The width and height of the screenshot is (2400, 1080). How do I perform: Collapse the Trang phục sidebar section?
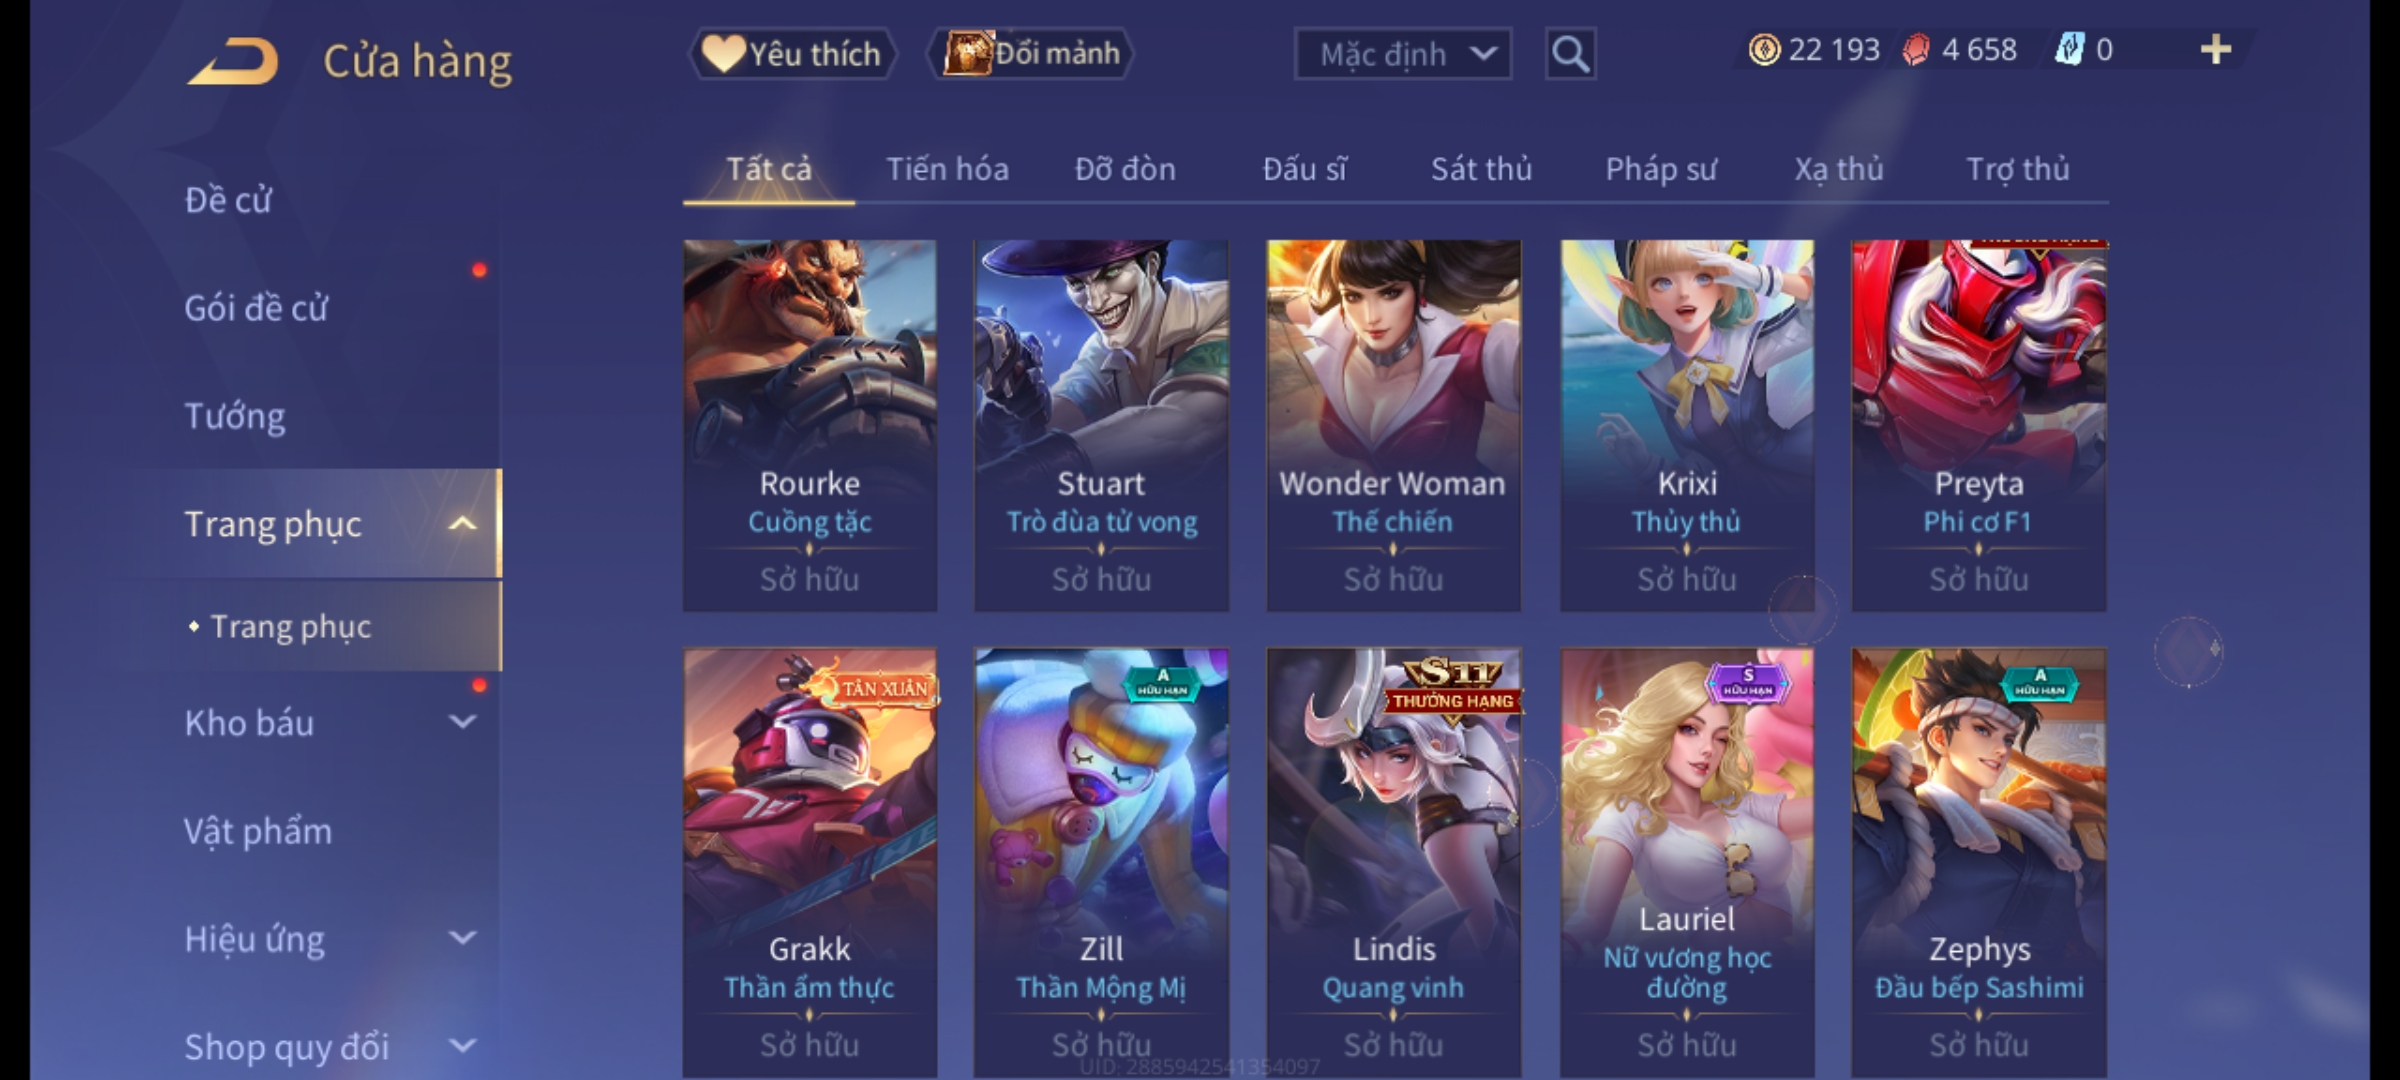click(462, 523)
